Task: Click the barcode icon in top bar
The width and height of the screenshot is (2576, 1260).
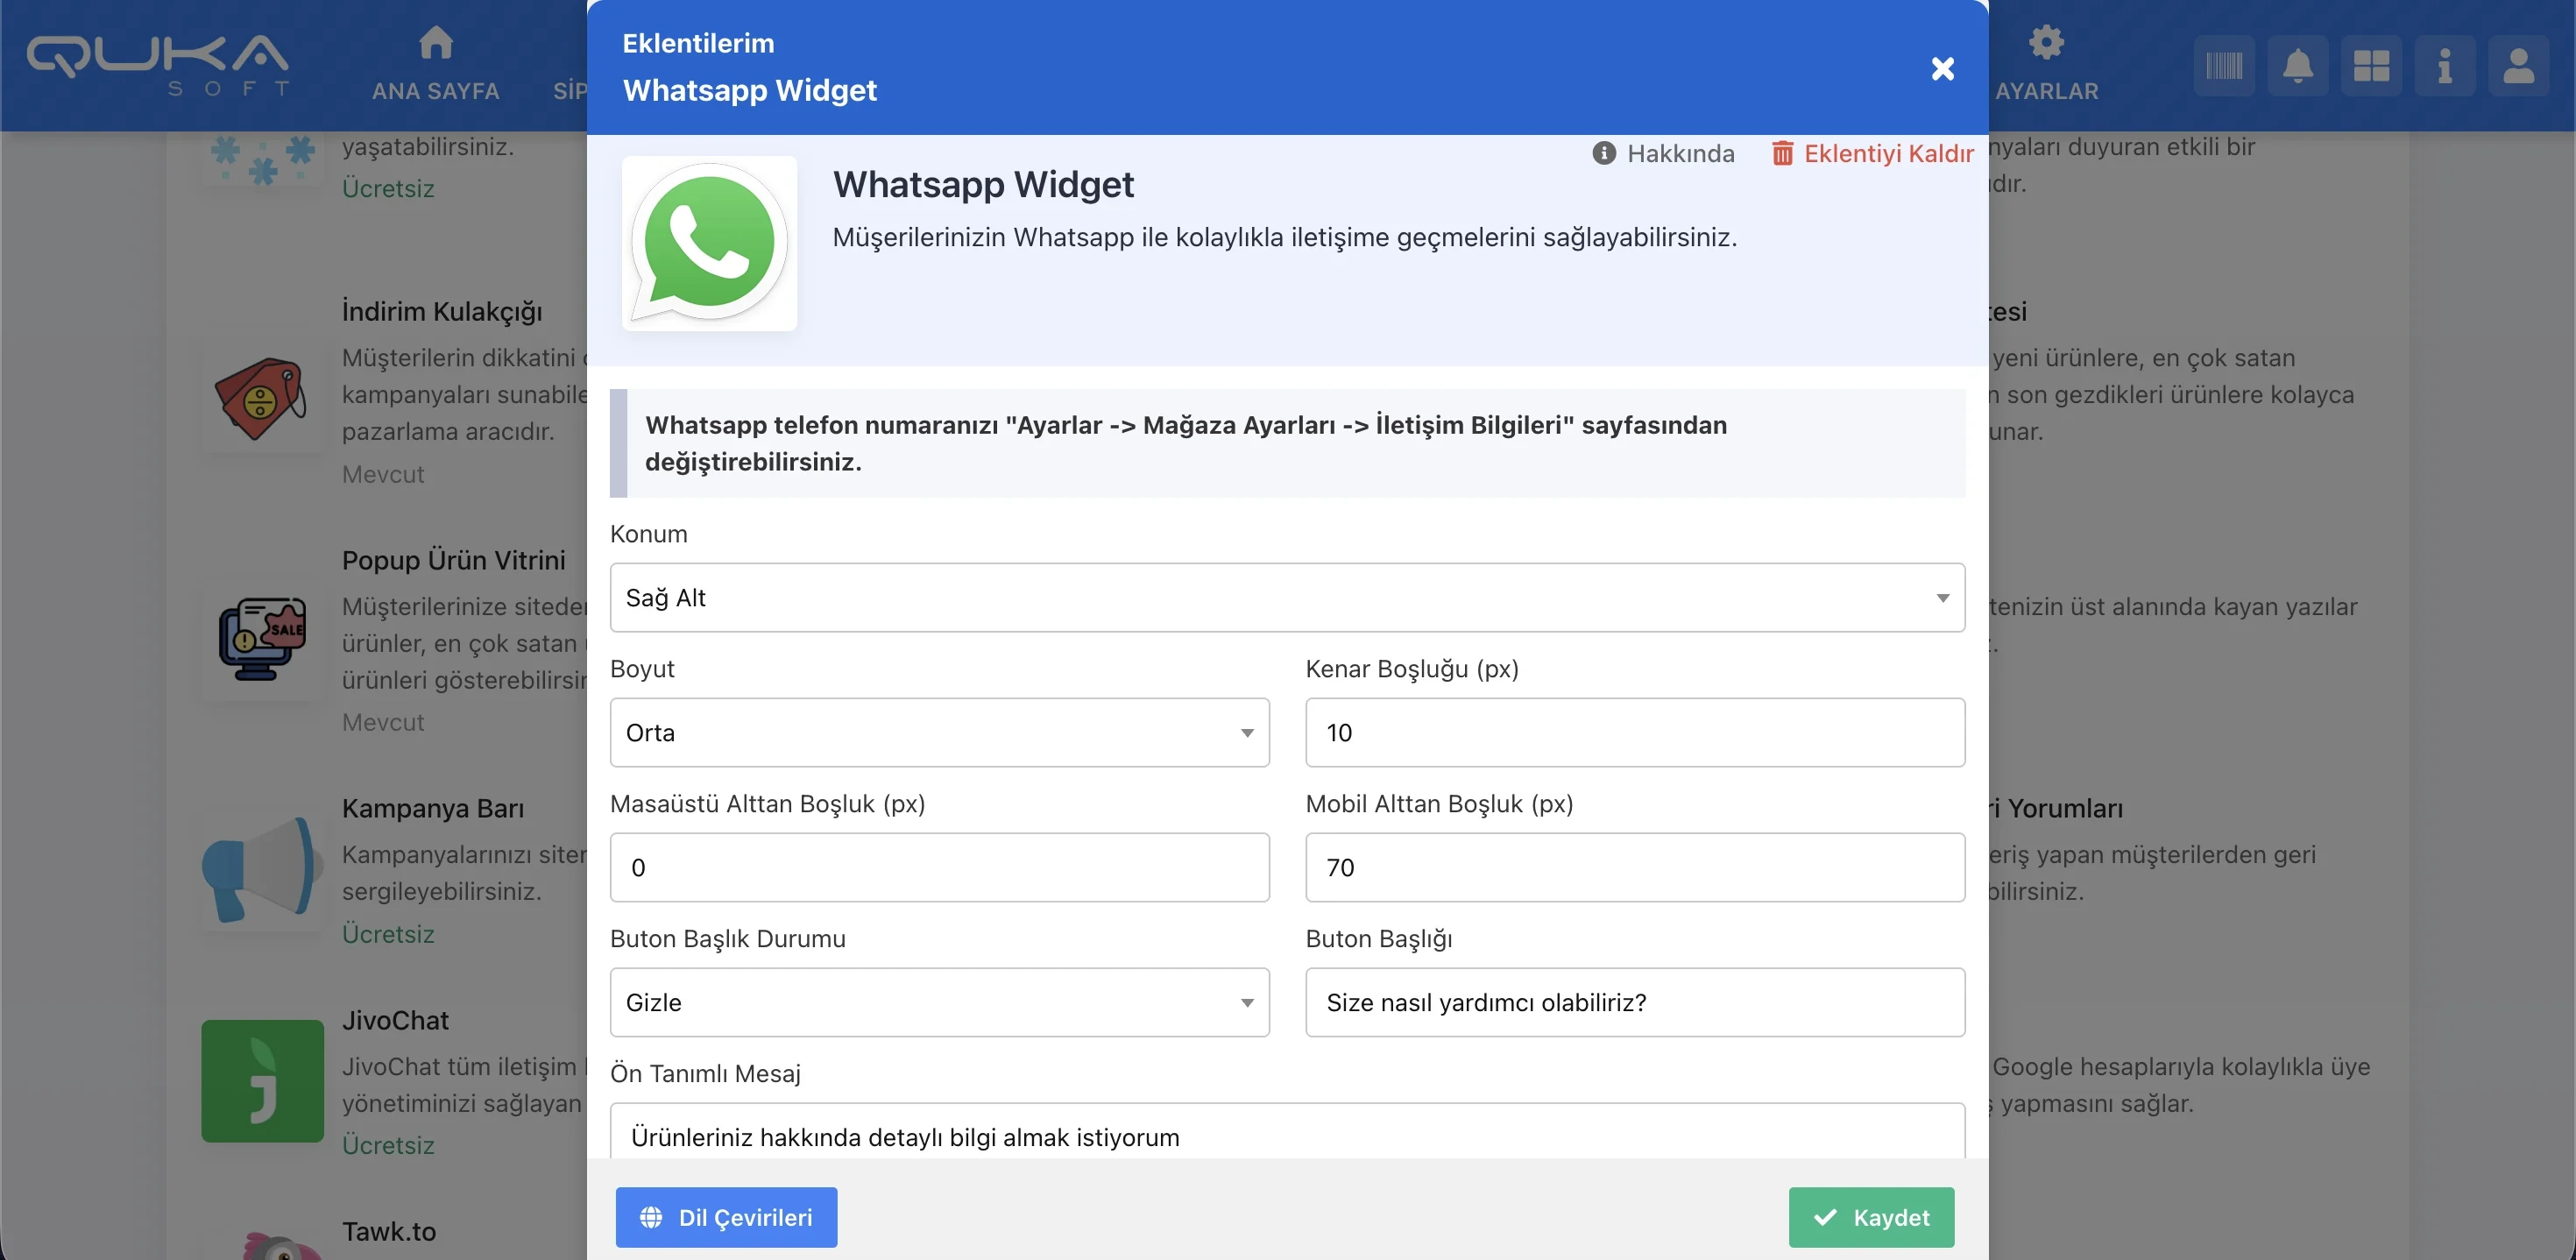Action: pyautogui.click(x=2224, y=67)
